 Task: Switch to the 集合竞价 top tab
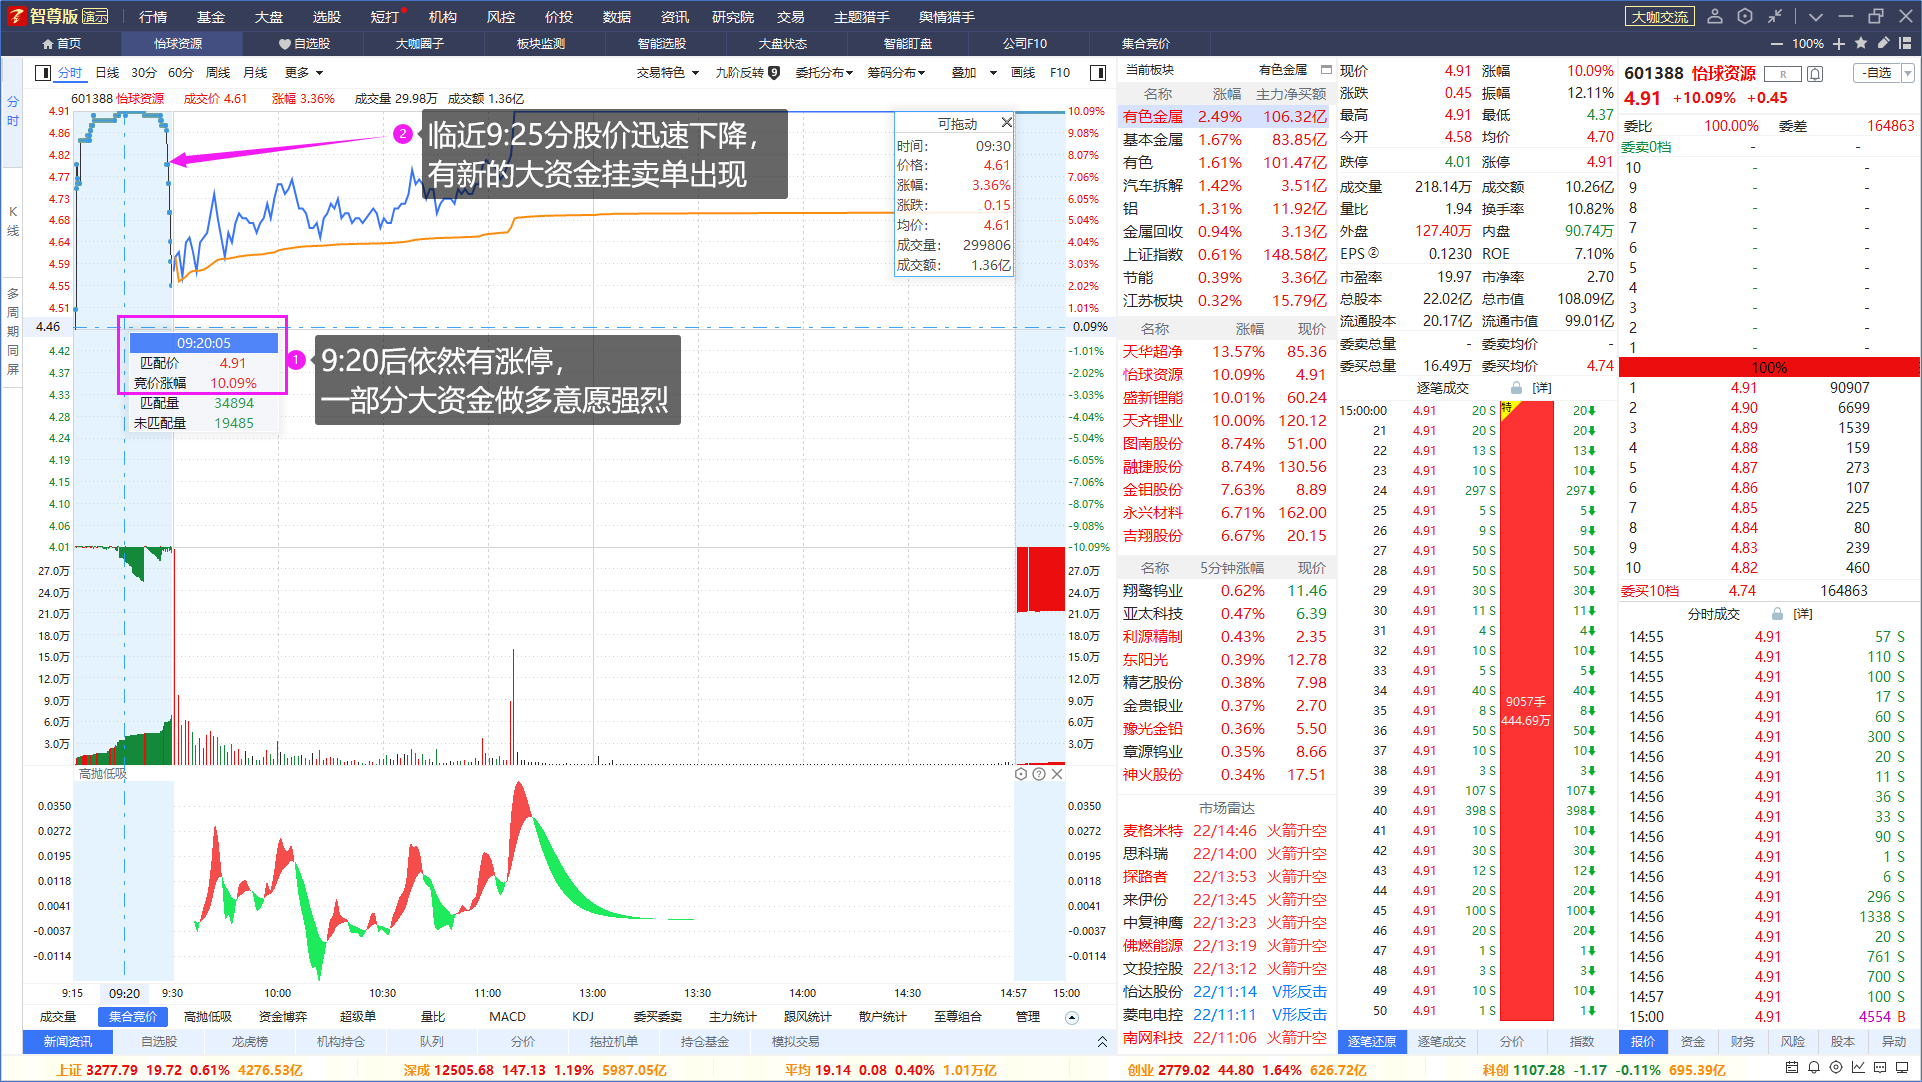(x=1146, y=44)
